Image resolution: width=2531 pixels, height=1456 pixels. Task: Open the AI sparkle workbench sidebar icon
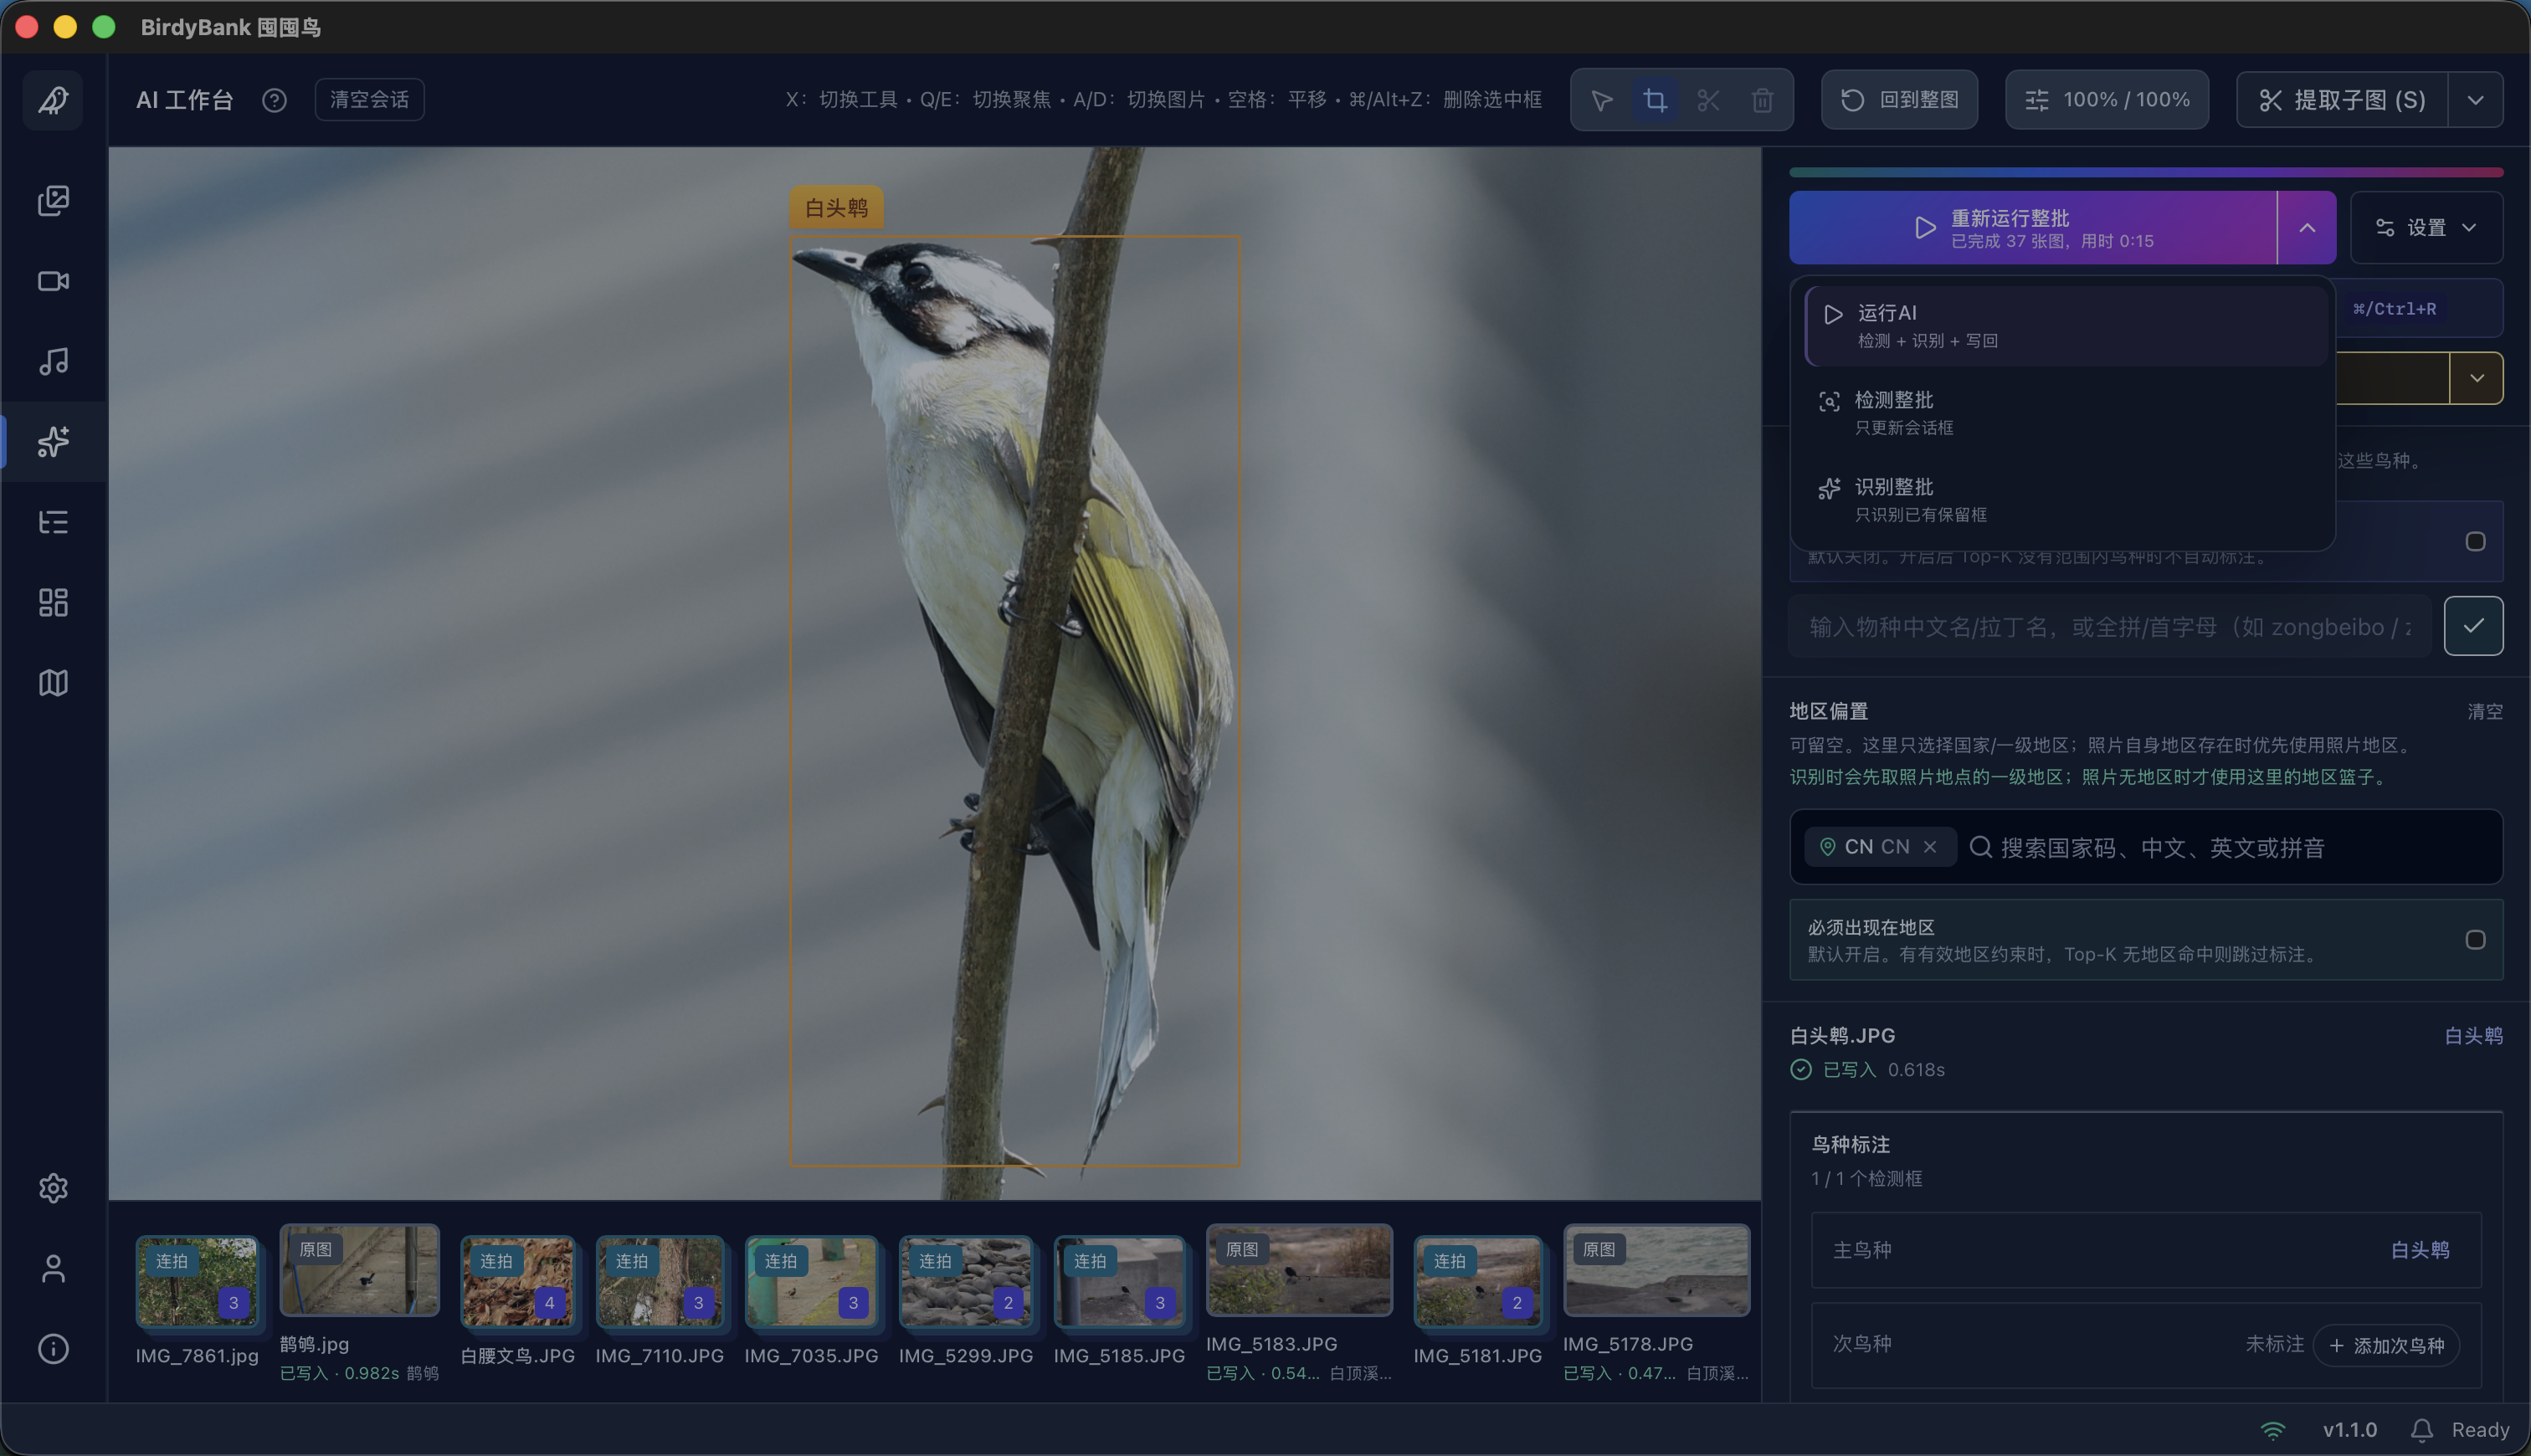pos(53,441)
